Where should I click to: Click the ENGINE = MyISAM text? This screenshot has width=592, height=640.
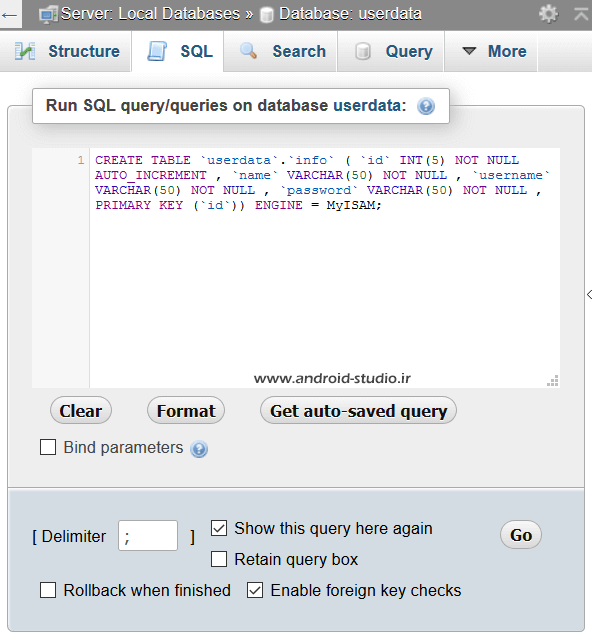(x=318, y=205)
